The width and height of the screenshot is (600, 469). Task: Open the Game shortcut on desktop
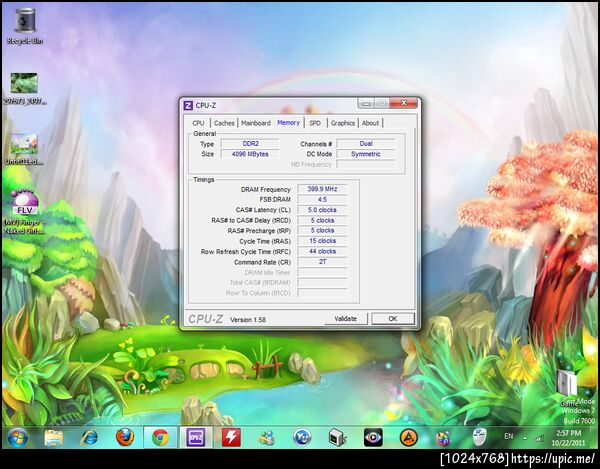(567, 387)
